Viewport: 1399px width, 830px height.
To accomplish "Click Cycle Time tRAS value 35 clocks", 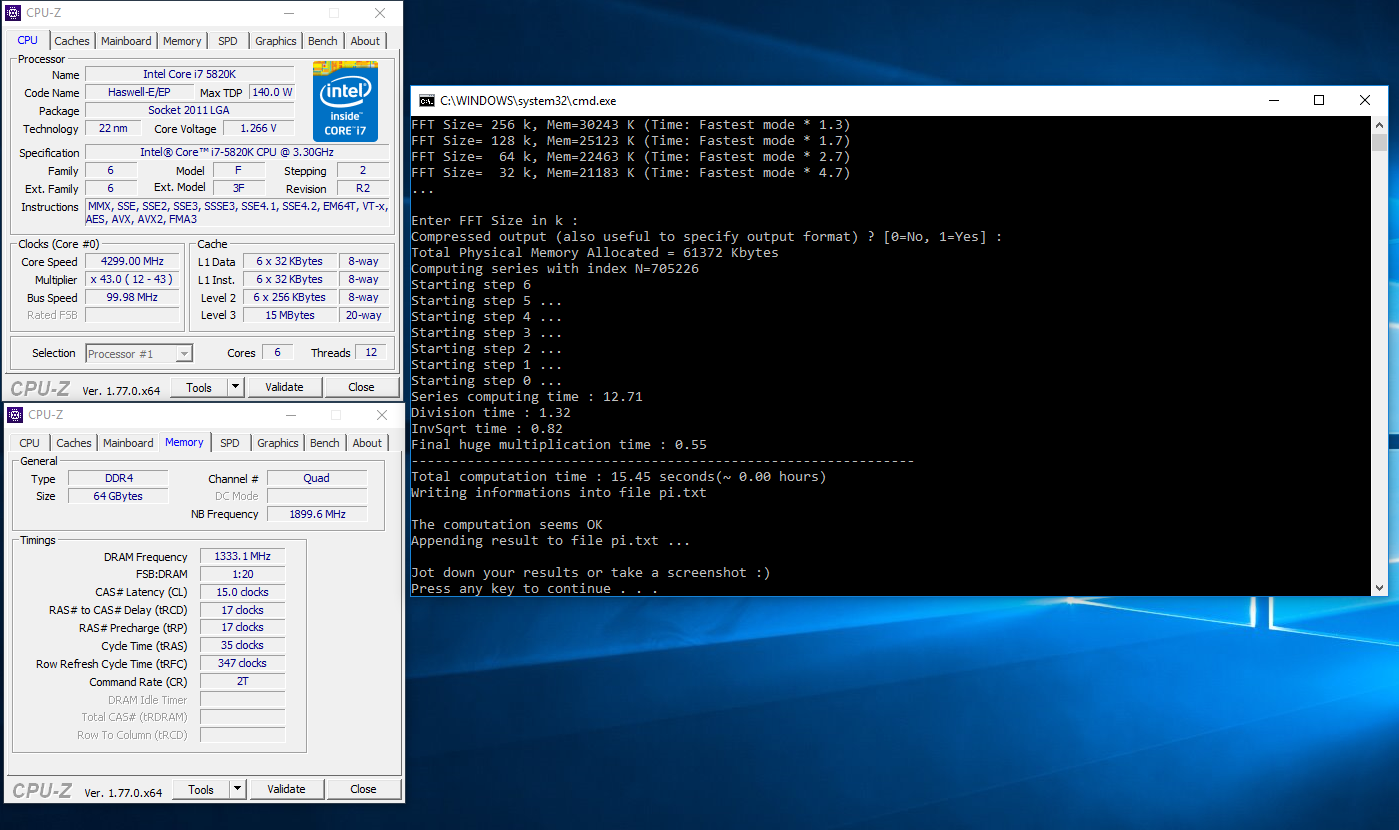I will [242, 645].
